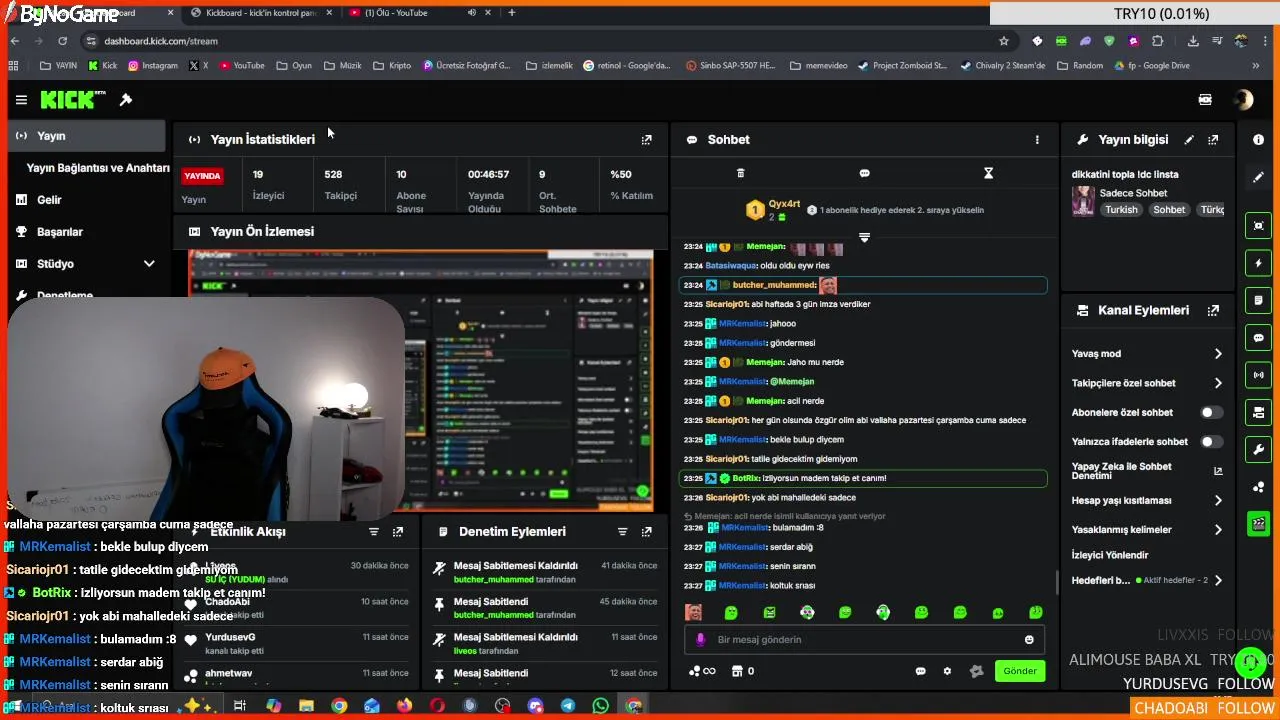Toggle Abonelere özel sohbet switch
The height and width of the screenshot is (720, 1280).
click(1211, 412)
